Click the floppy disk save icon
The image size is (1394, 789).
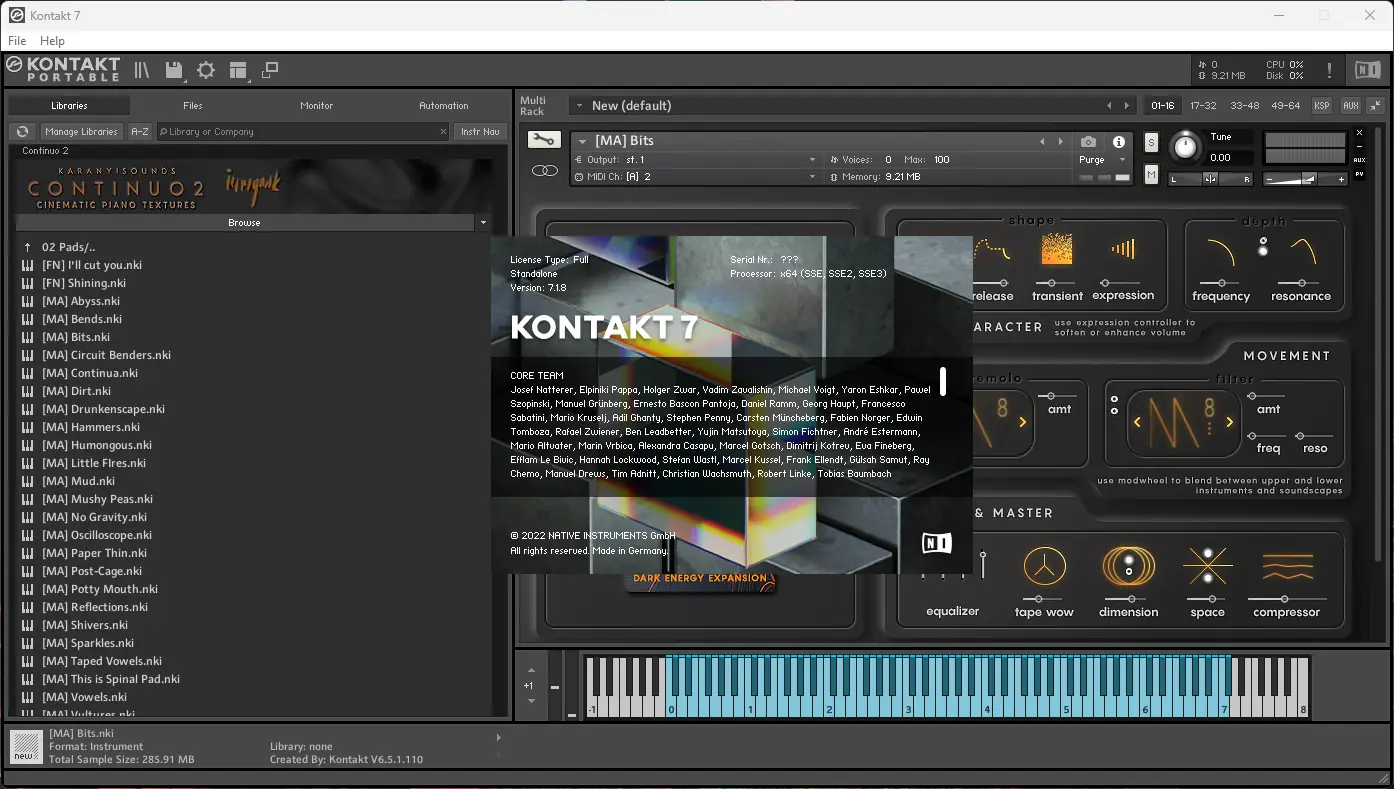174,70
